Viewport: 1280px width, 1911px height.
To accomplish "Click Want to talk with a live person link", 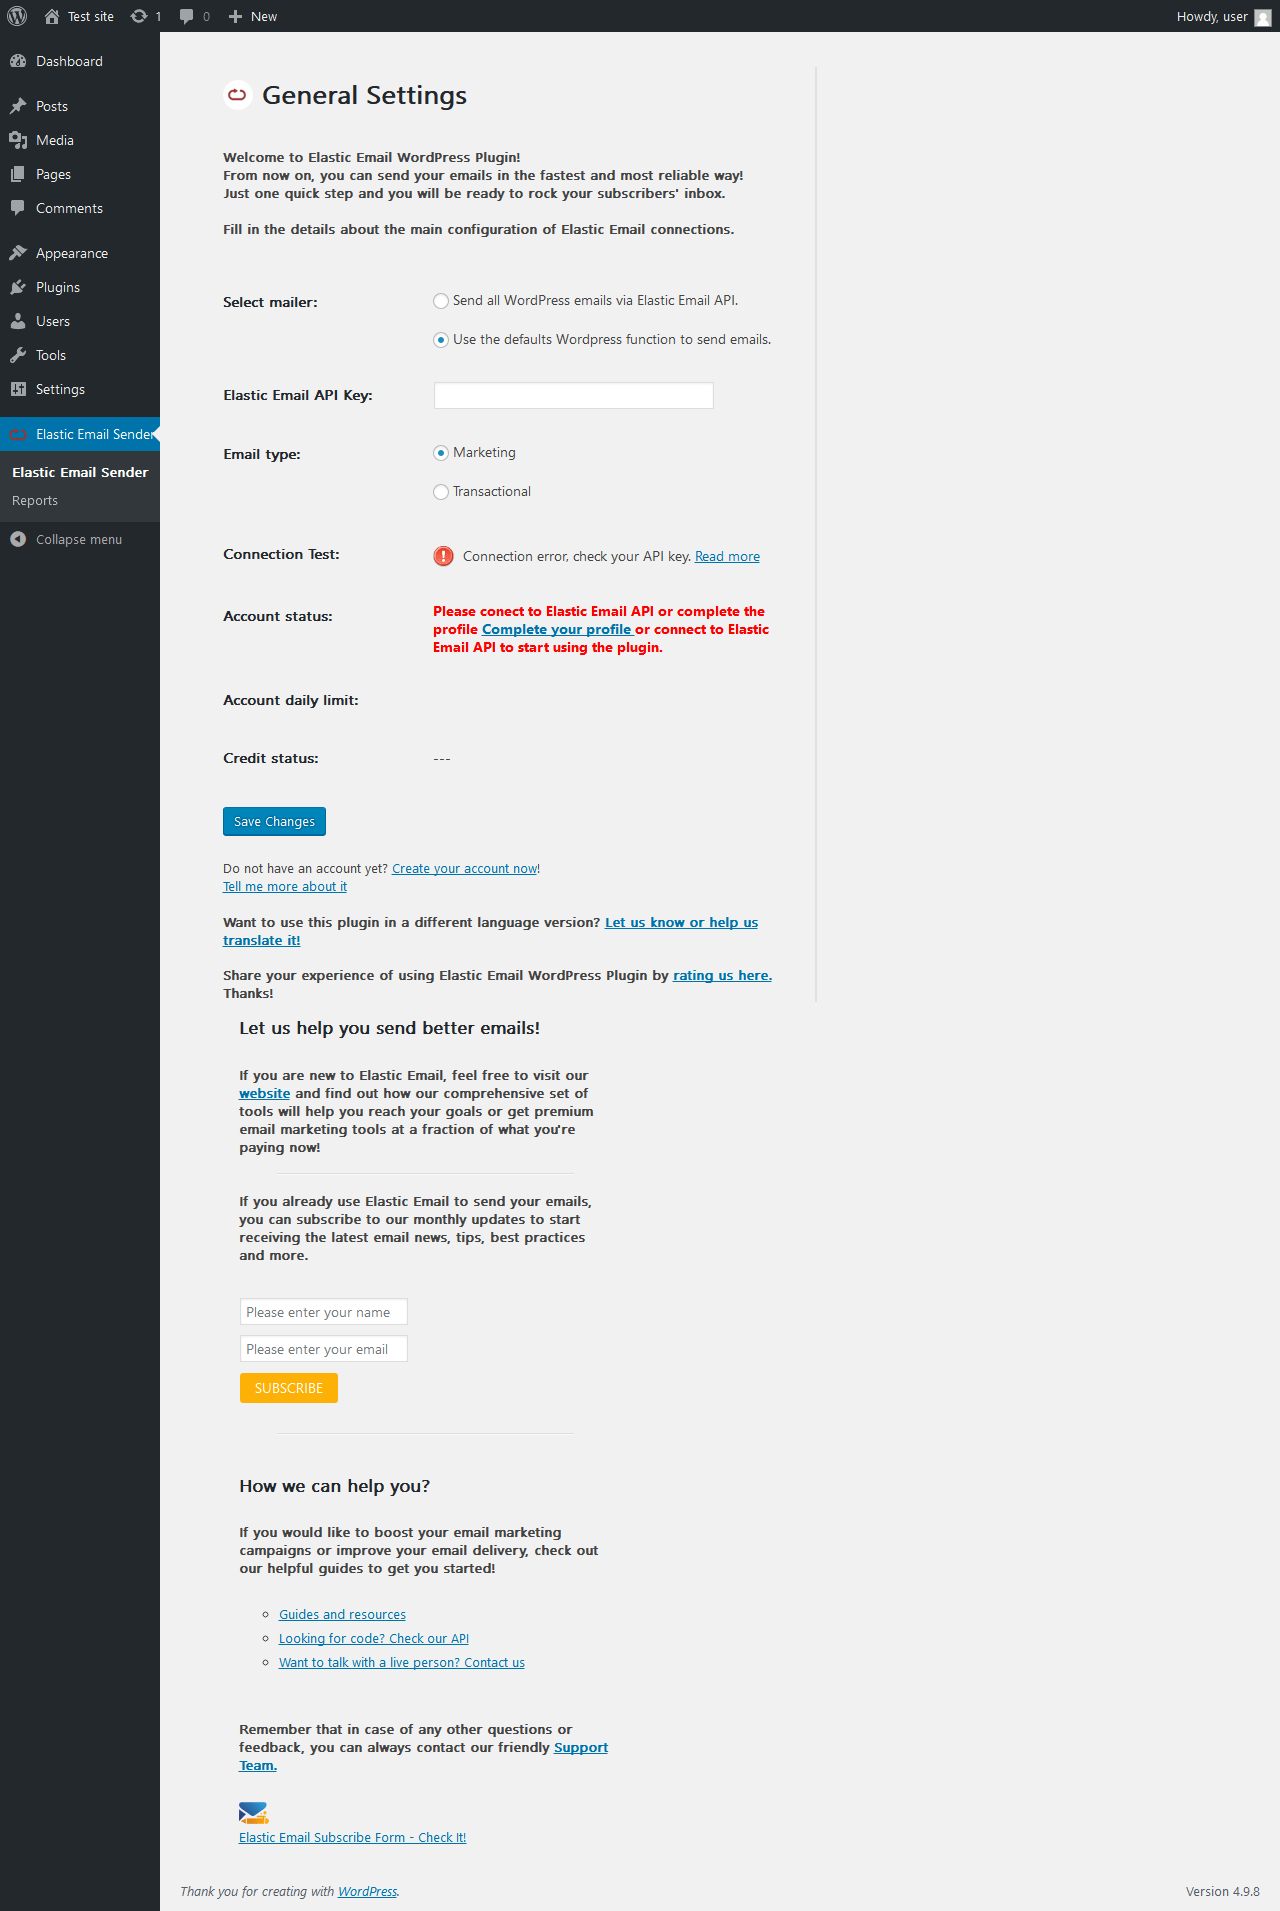I will [x=402, y=1663].
